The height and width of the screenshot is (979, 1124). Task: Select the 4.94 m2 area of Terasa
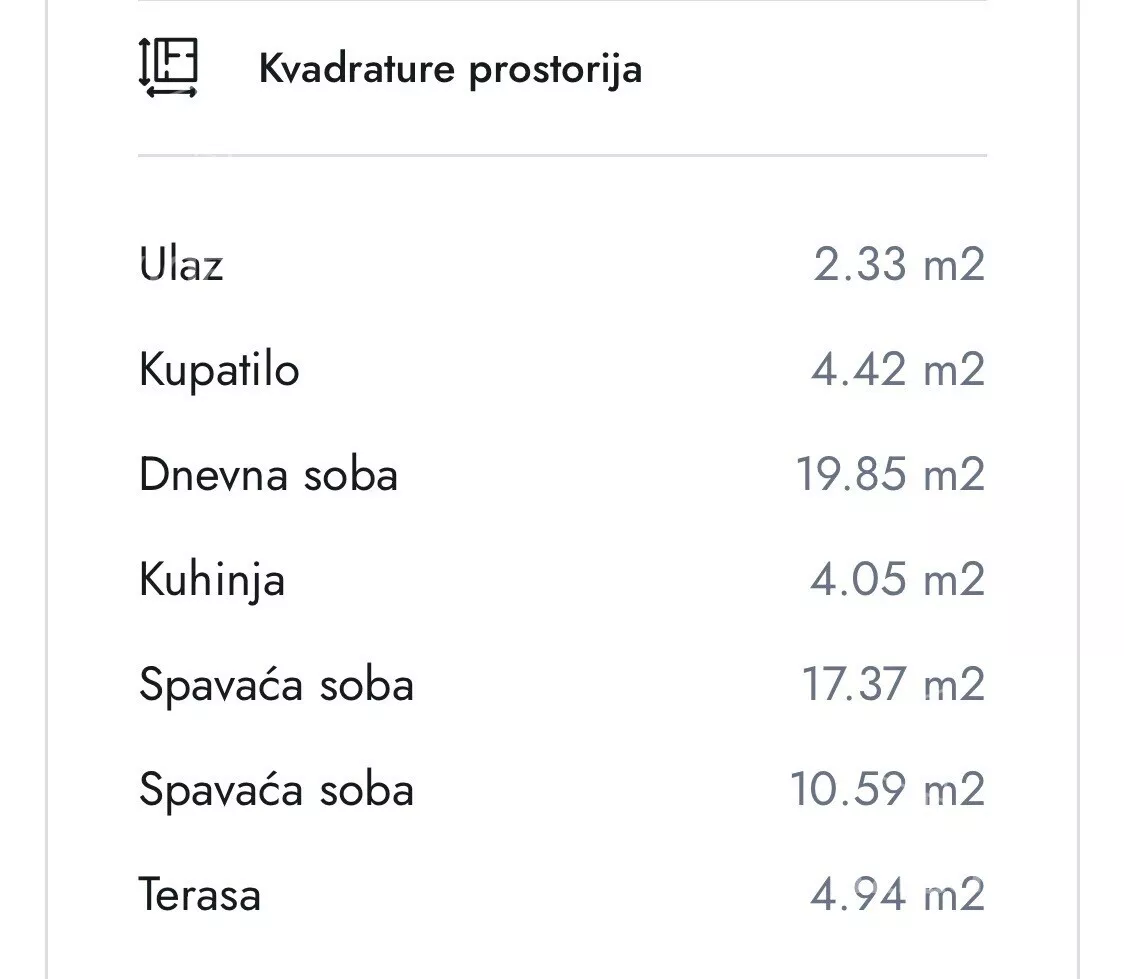(x=898, y=894)
